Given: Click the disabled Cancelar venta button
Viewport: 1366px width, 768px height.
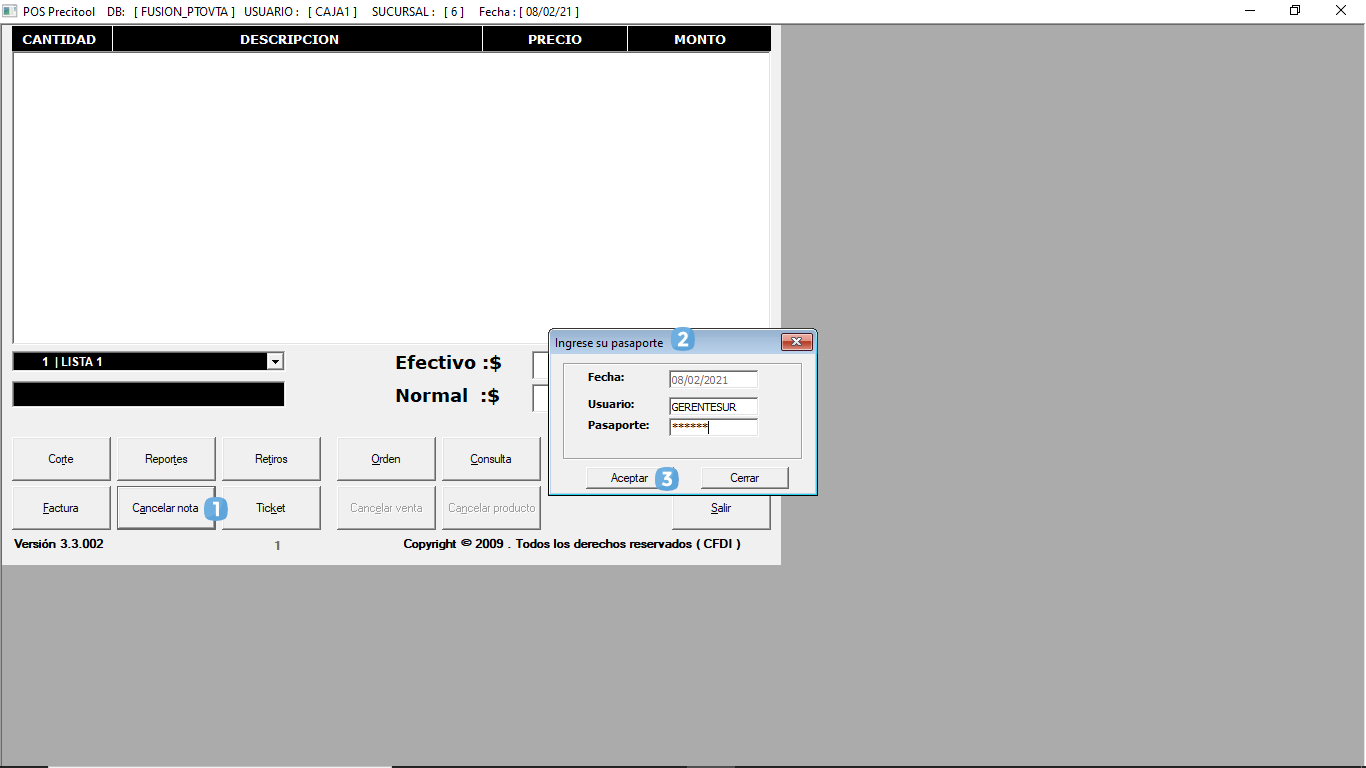Looking at the screenshot, I should coord(386,508).
